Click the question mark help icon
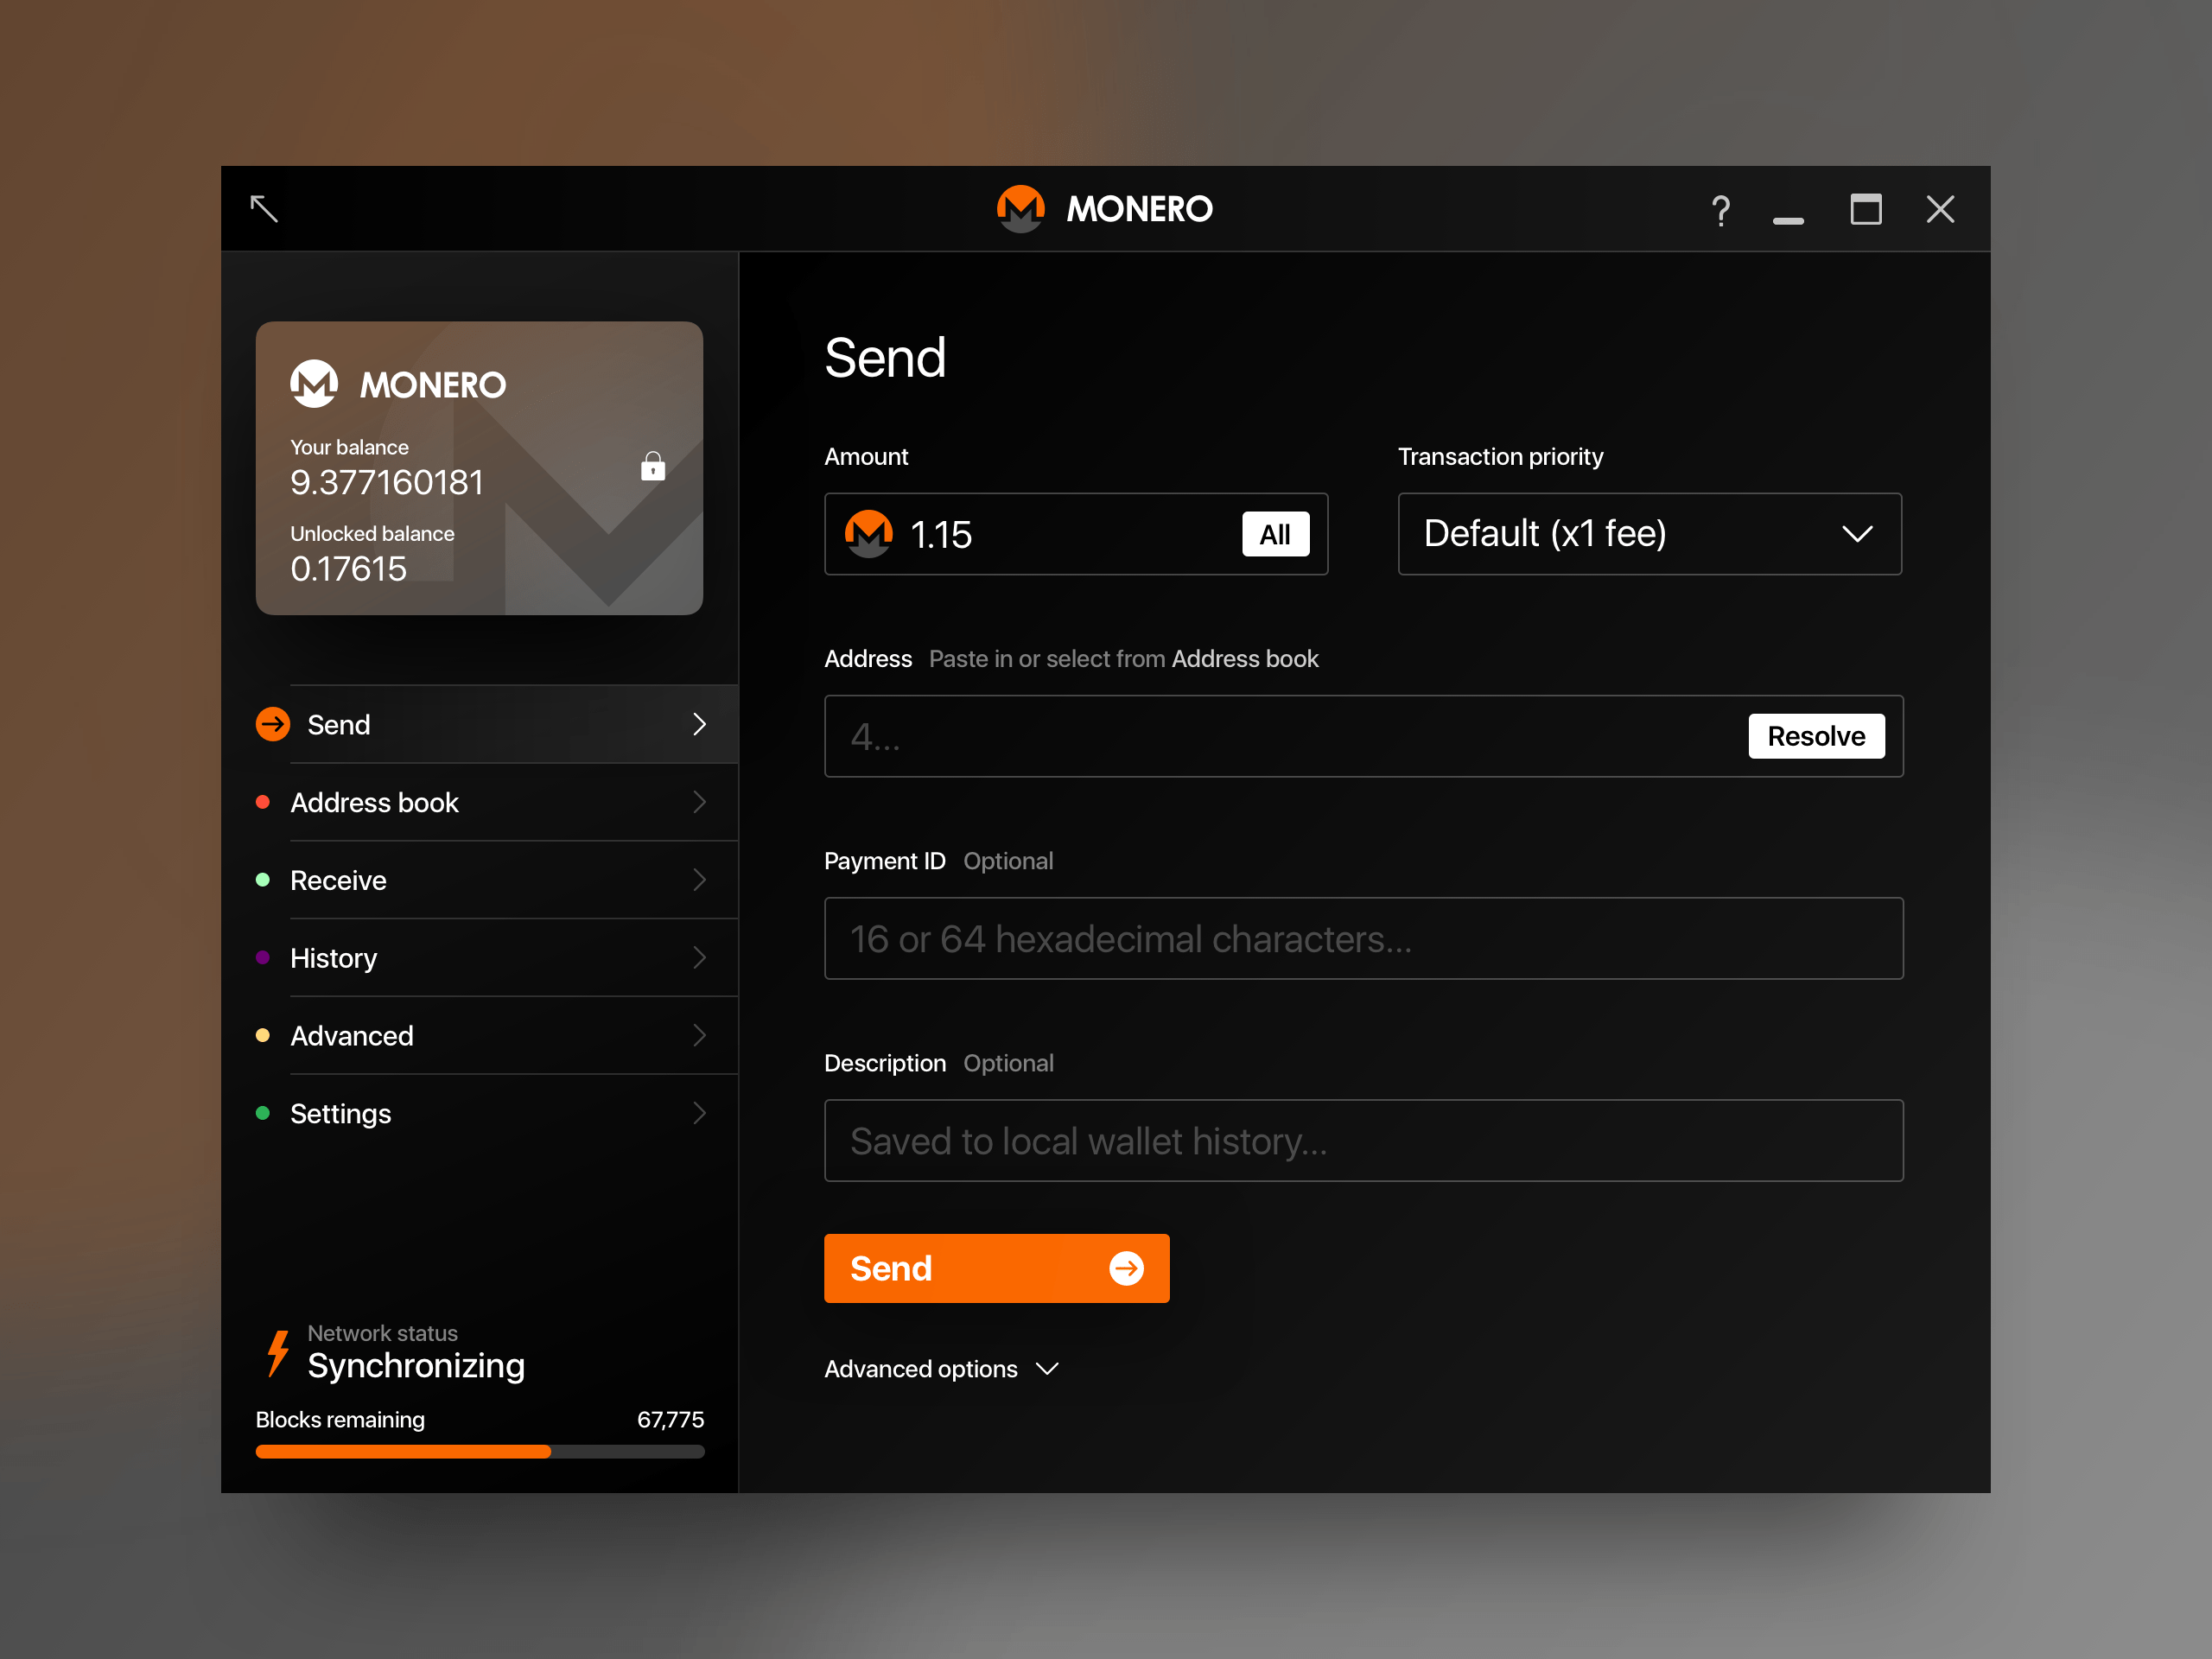The image size is (2212, 1659). coord(1720,210)
